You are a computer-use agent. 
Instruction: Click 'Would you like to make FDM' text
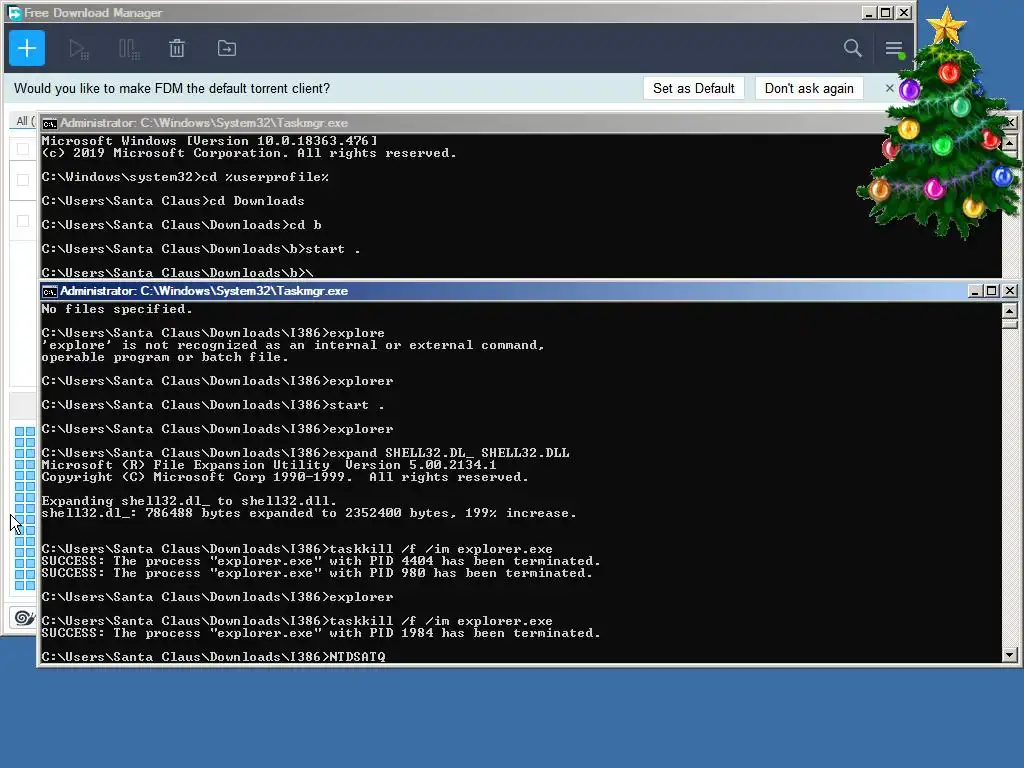click(172, 88)
